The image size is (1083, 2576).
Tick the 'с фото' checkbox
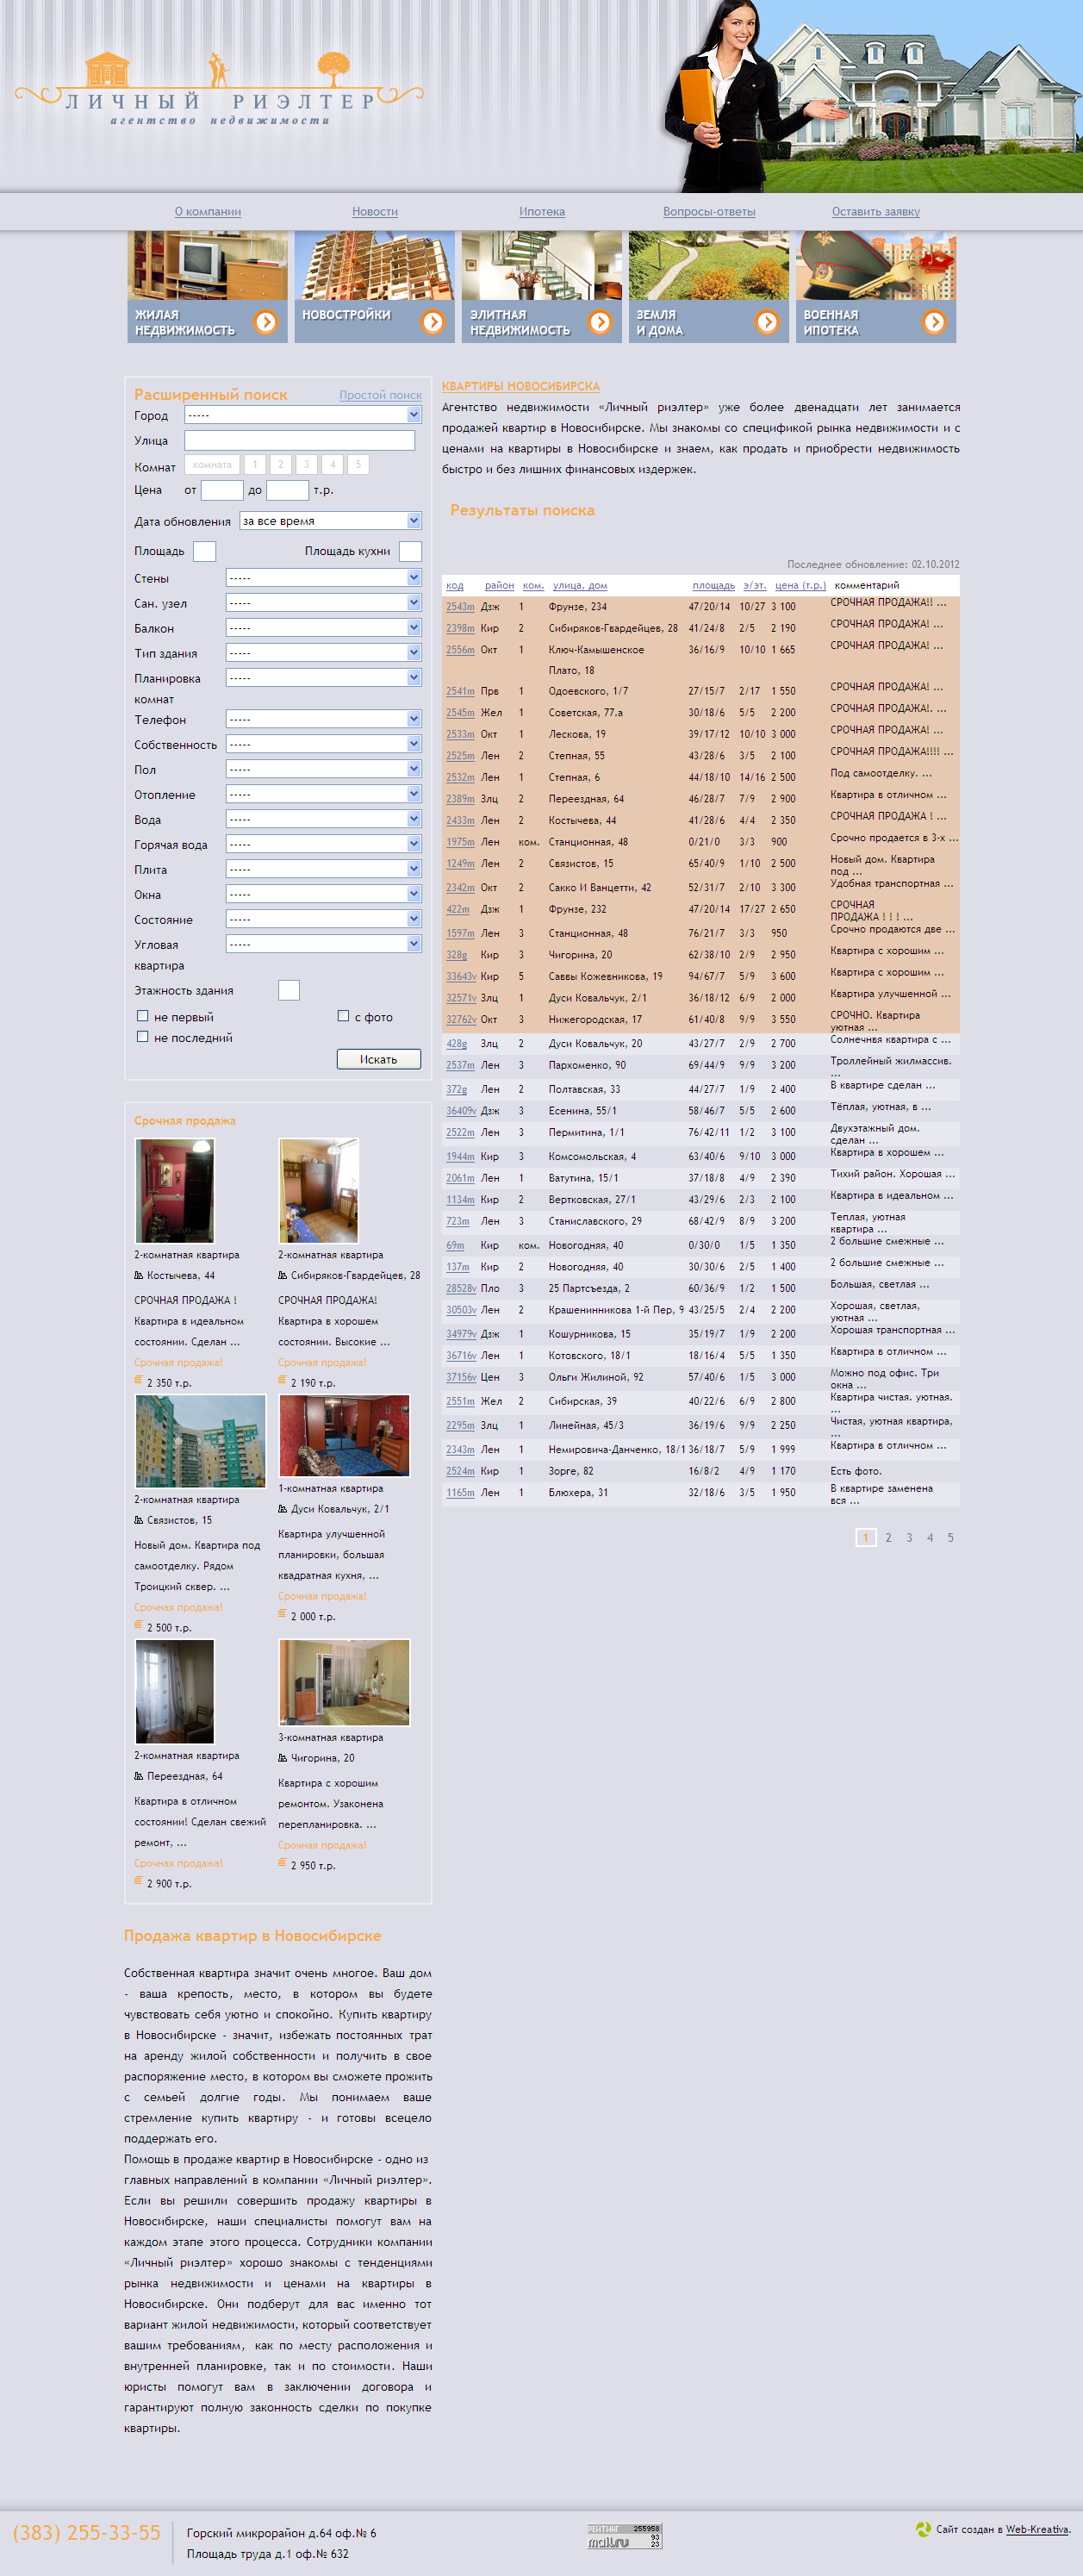tap(343, 1016)
